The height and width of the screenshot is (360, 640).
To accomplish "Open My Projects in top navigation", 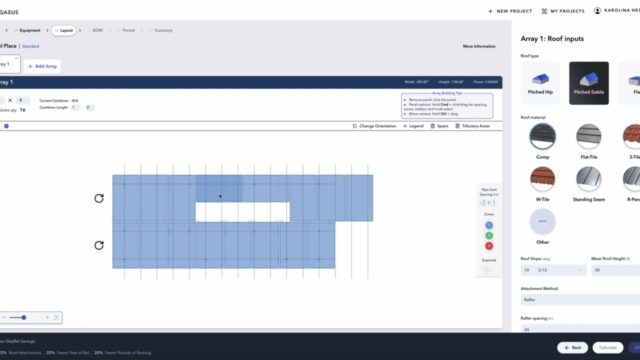I will click(563, 11).
